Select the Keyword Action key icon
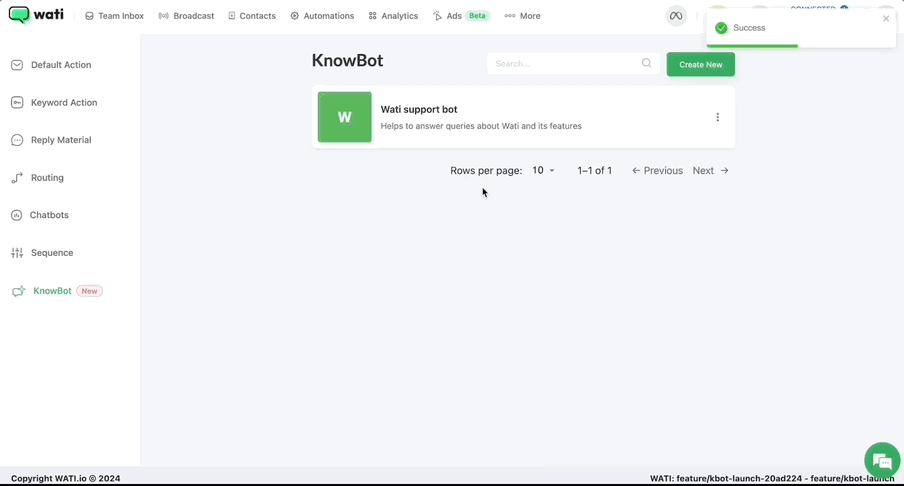The image size is (904, 486). pos(17,103)
